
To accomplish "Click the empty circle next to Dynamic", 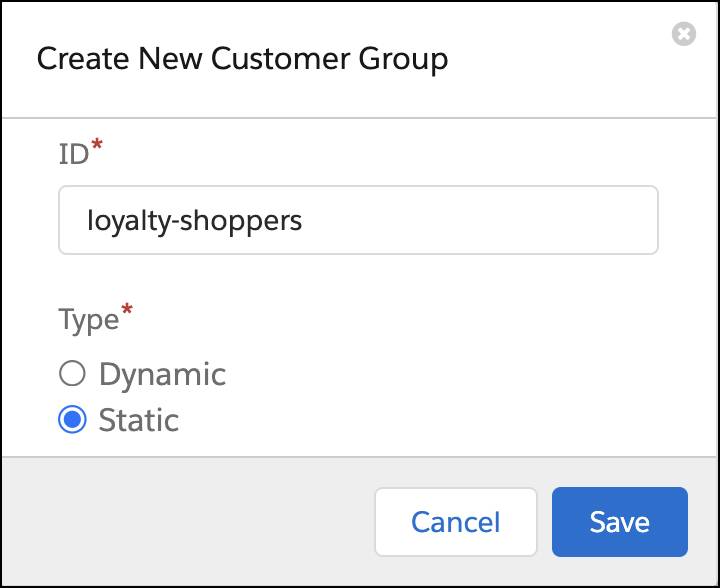I will click(x=72, y=373).
